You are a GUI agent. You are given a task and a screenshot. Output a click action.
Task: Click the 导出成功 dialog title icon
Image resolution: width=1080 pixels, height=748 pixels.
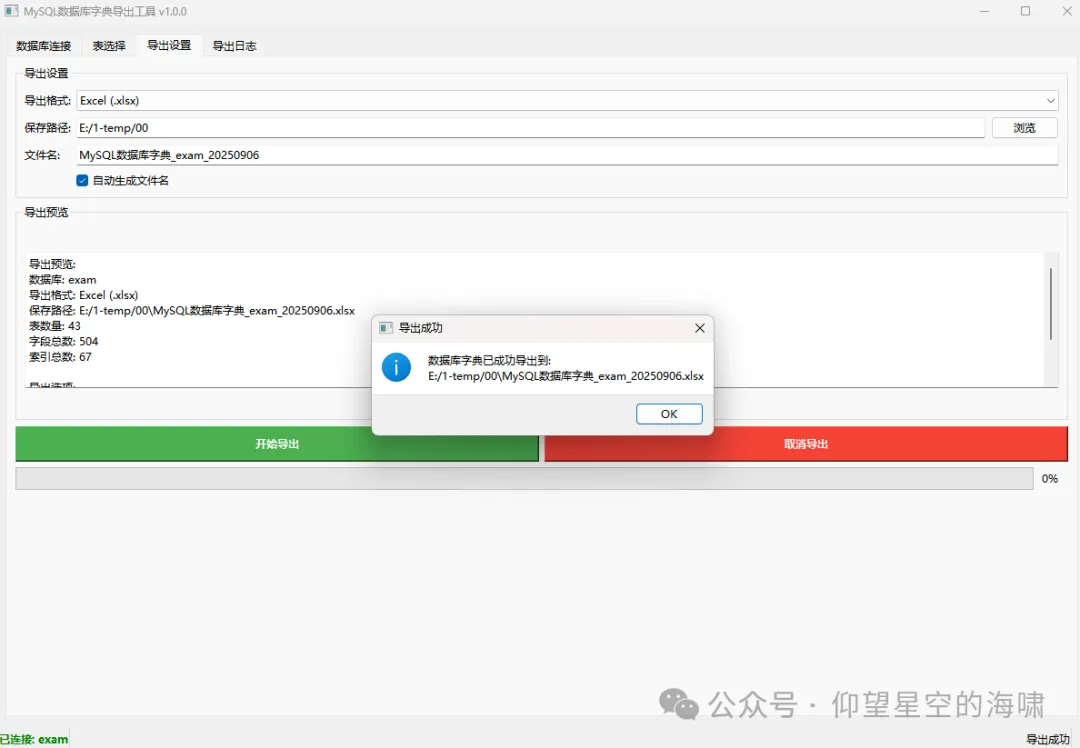pyautogui.click(x=386, y=328)
